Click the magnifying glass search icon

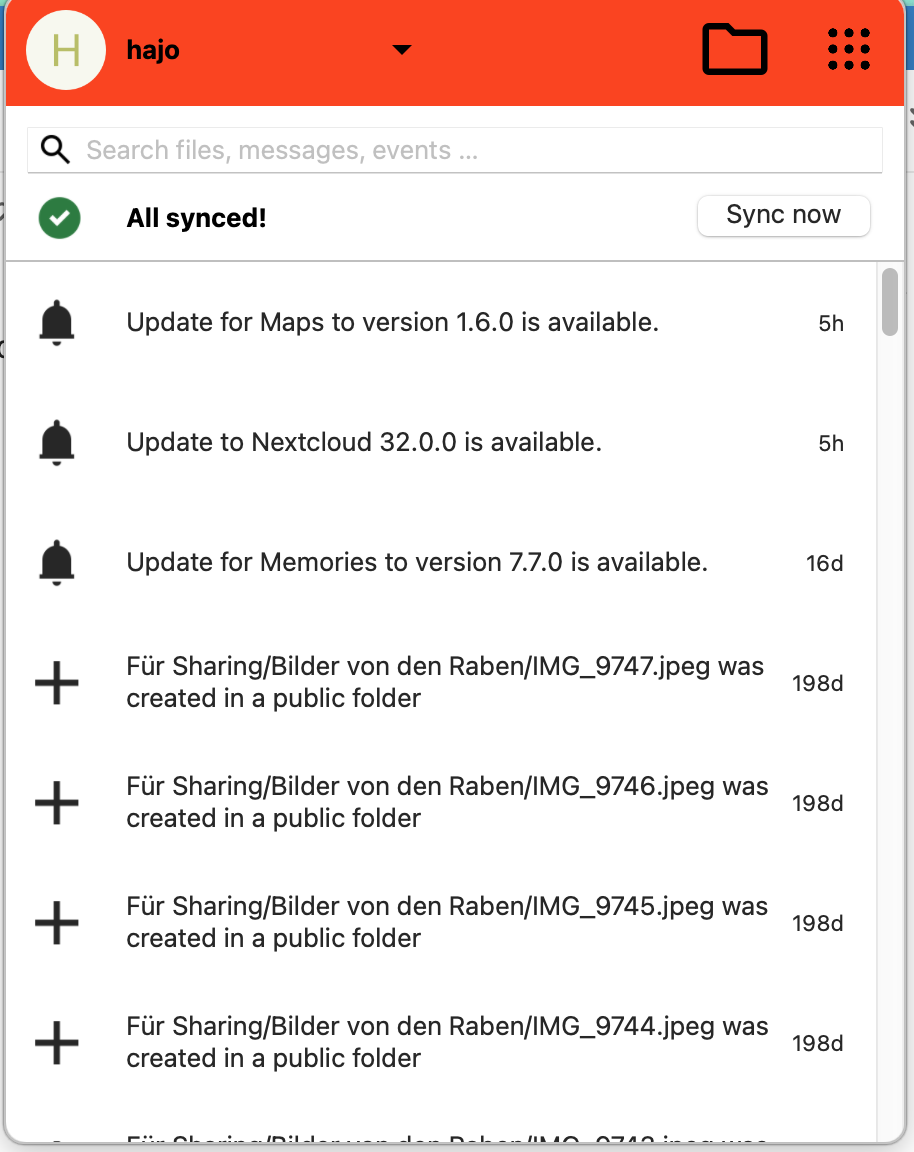55,151
